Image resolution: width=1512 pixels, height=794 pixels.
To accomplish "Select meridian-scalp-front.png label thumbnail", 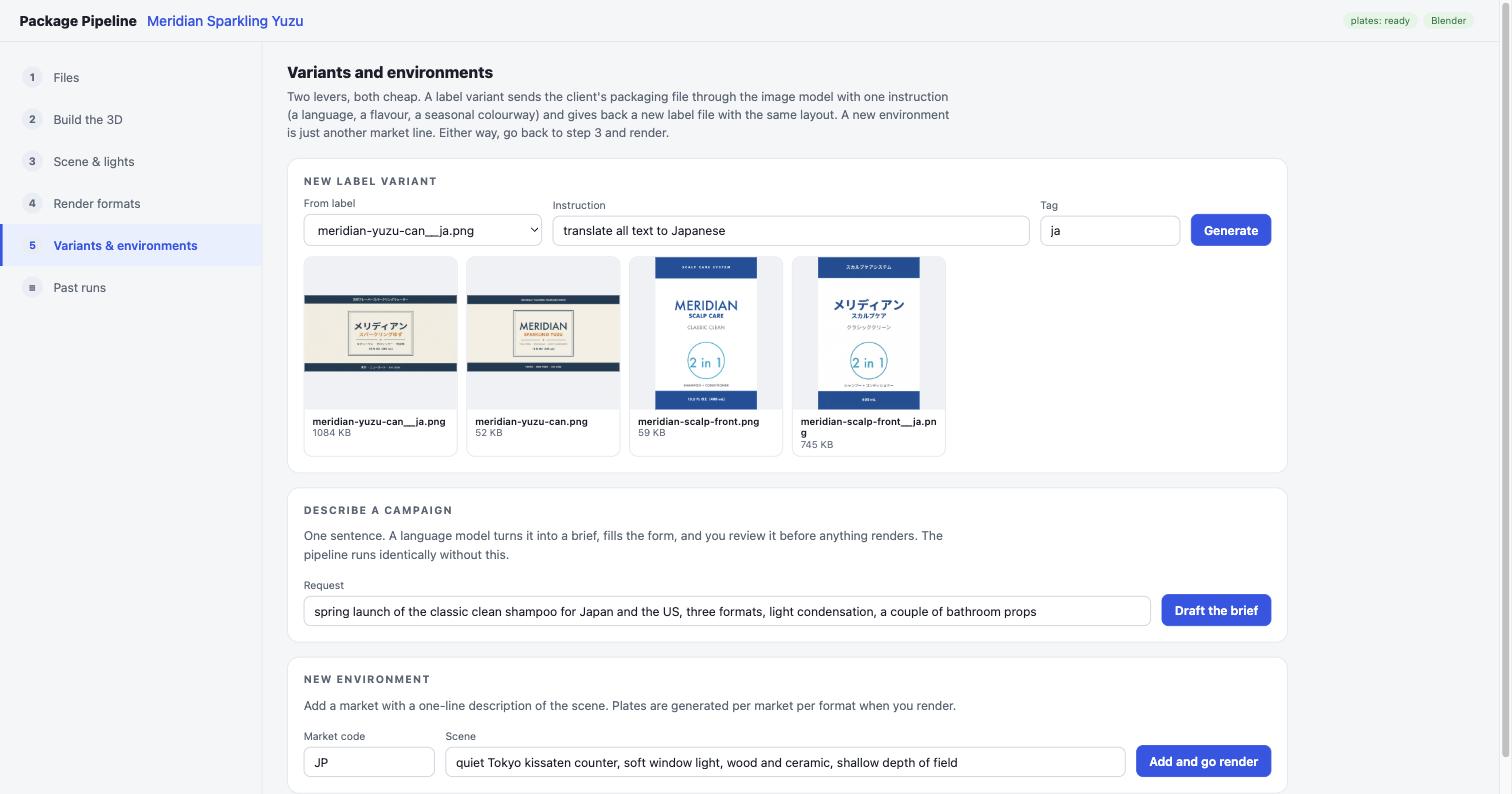I will click(706, 356).
